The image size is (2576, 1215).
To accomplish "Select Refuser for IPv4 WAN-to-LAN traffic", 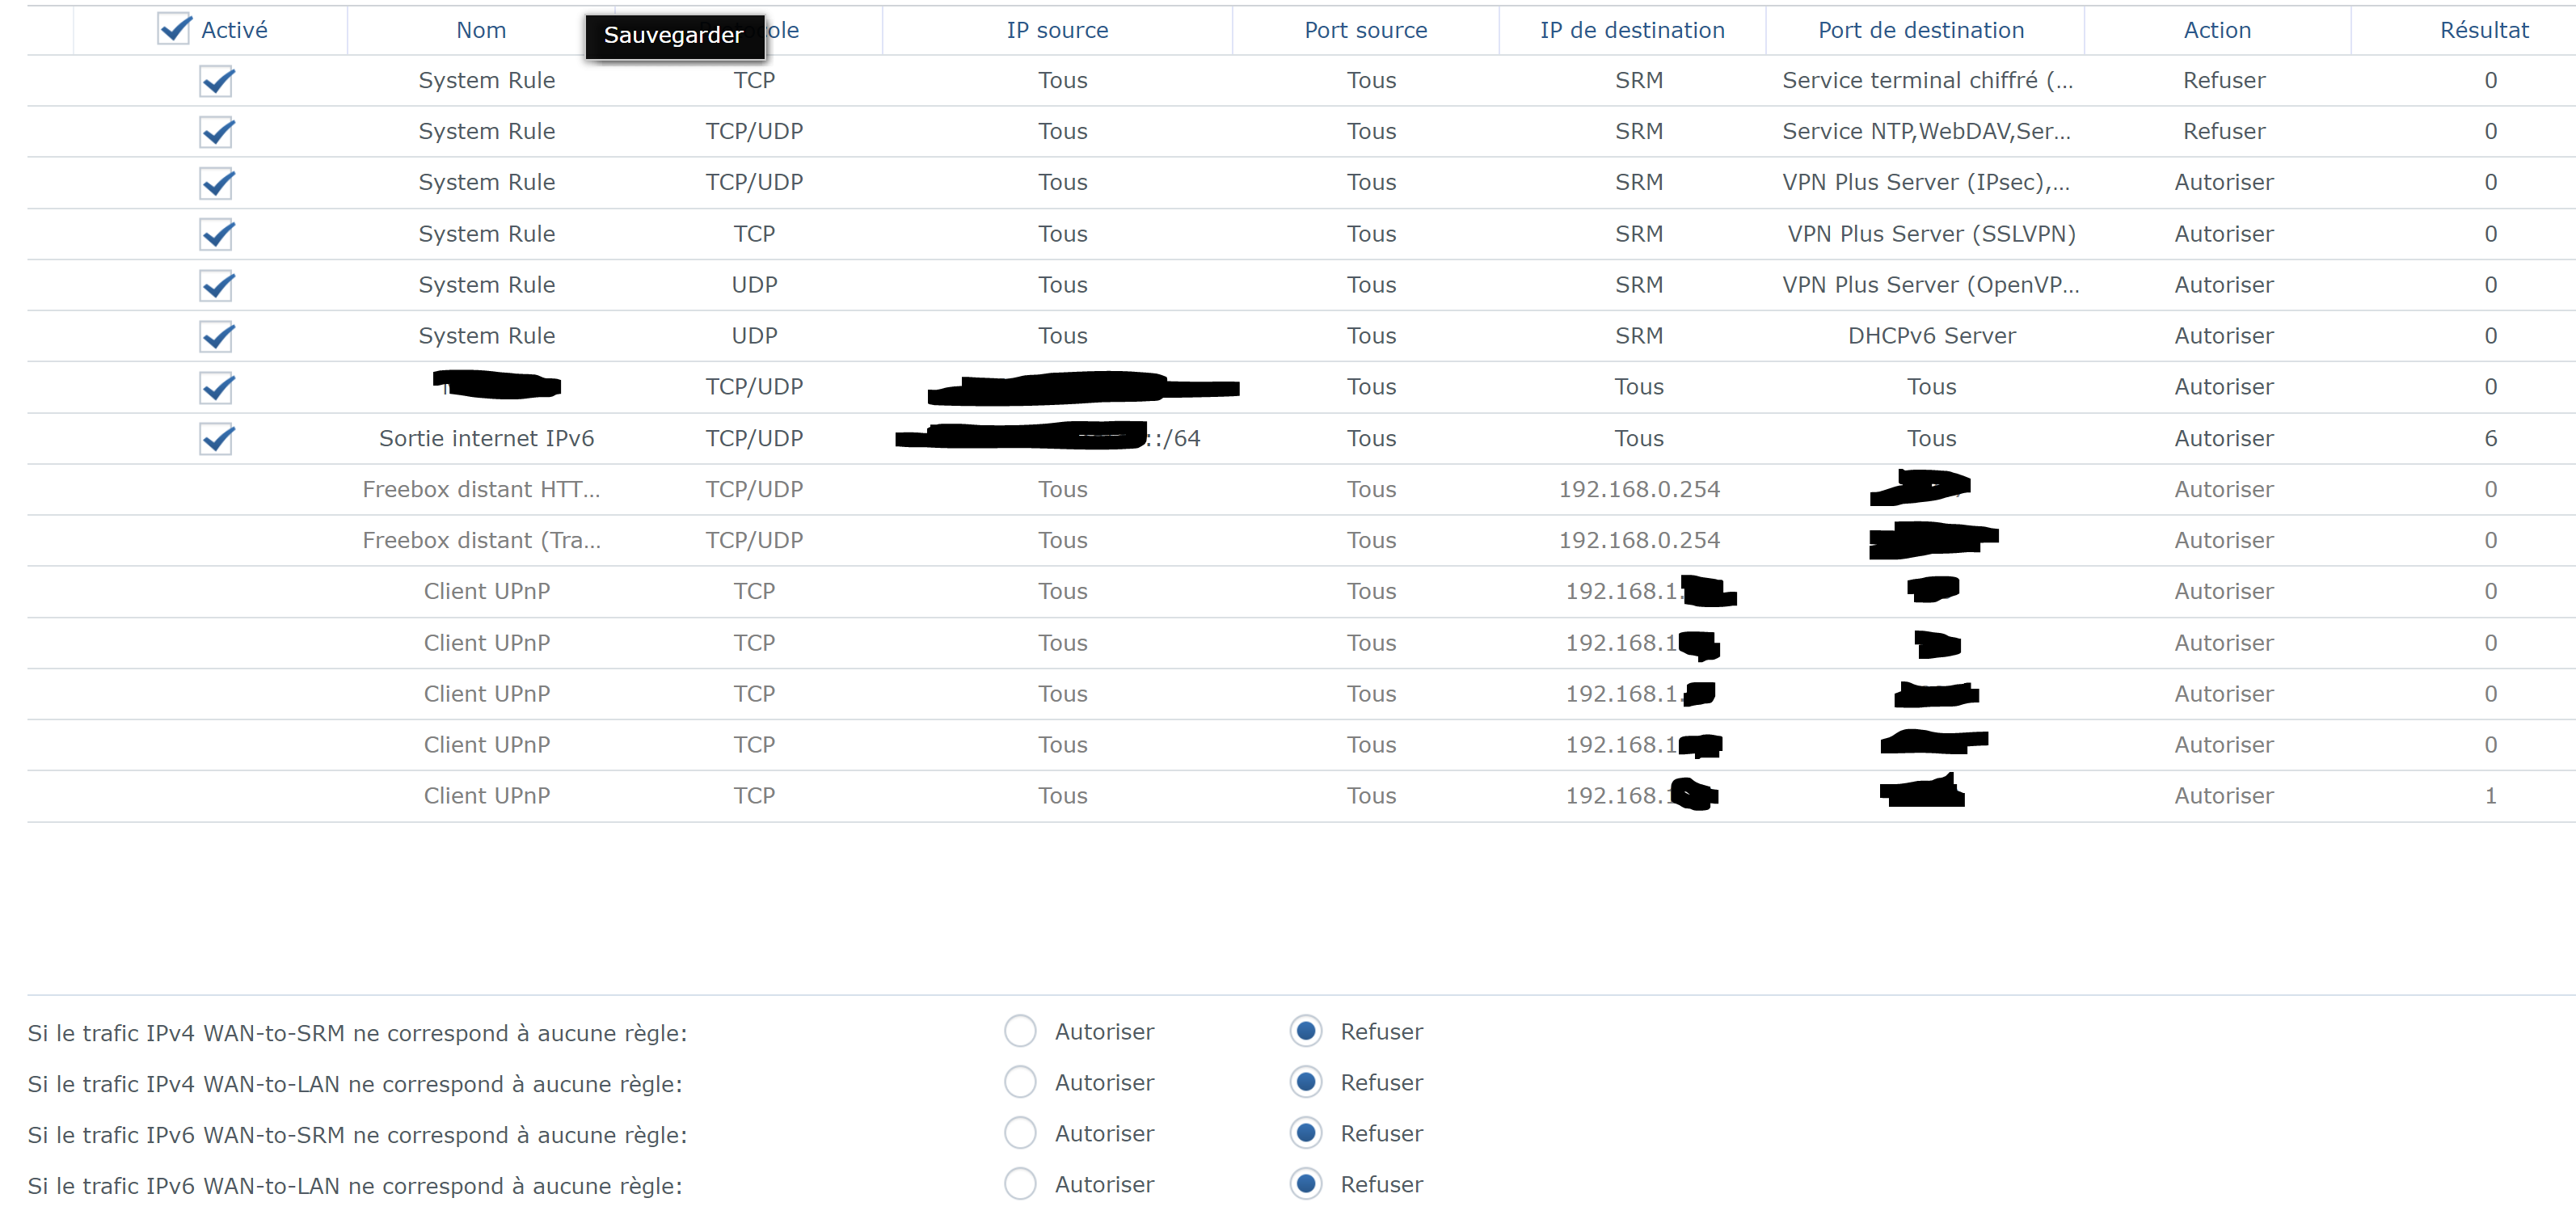I will point(1306,1083).
